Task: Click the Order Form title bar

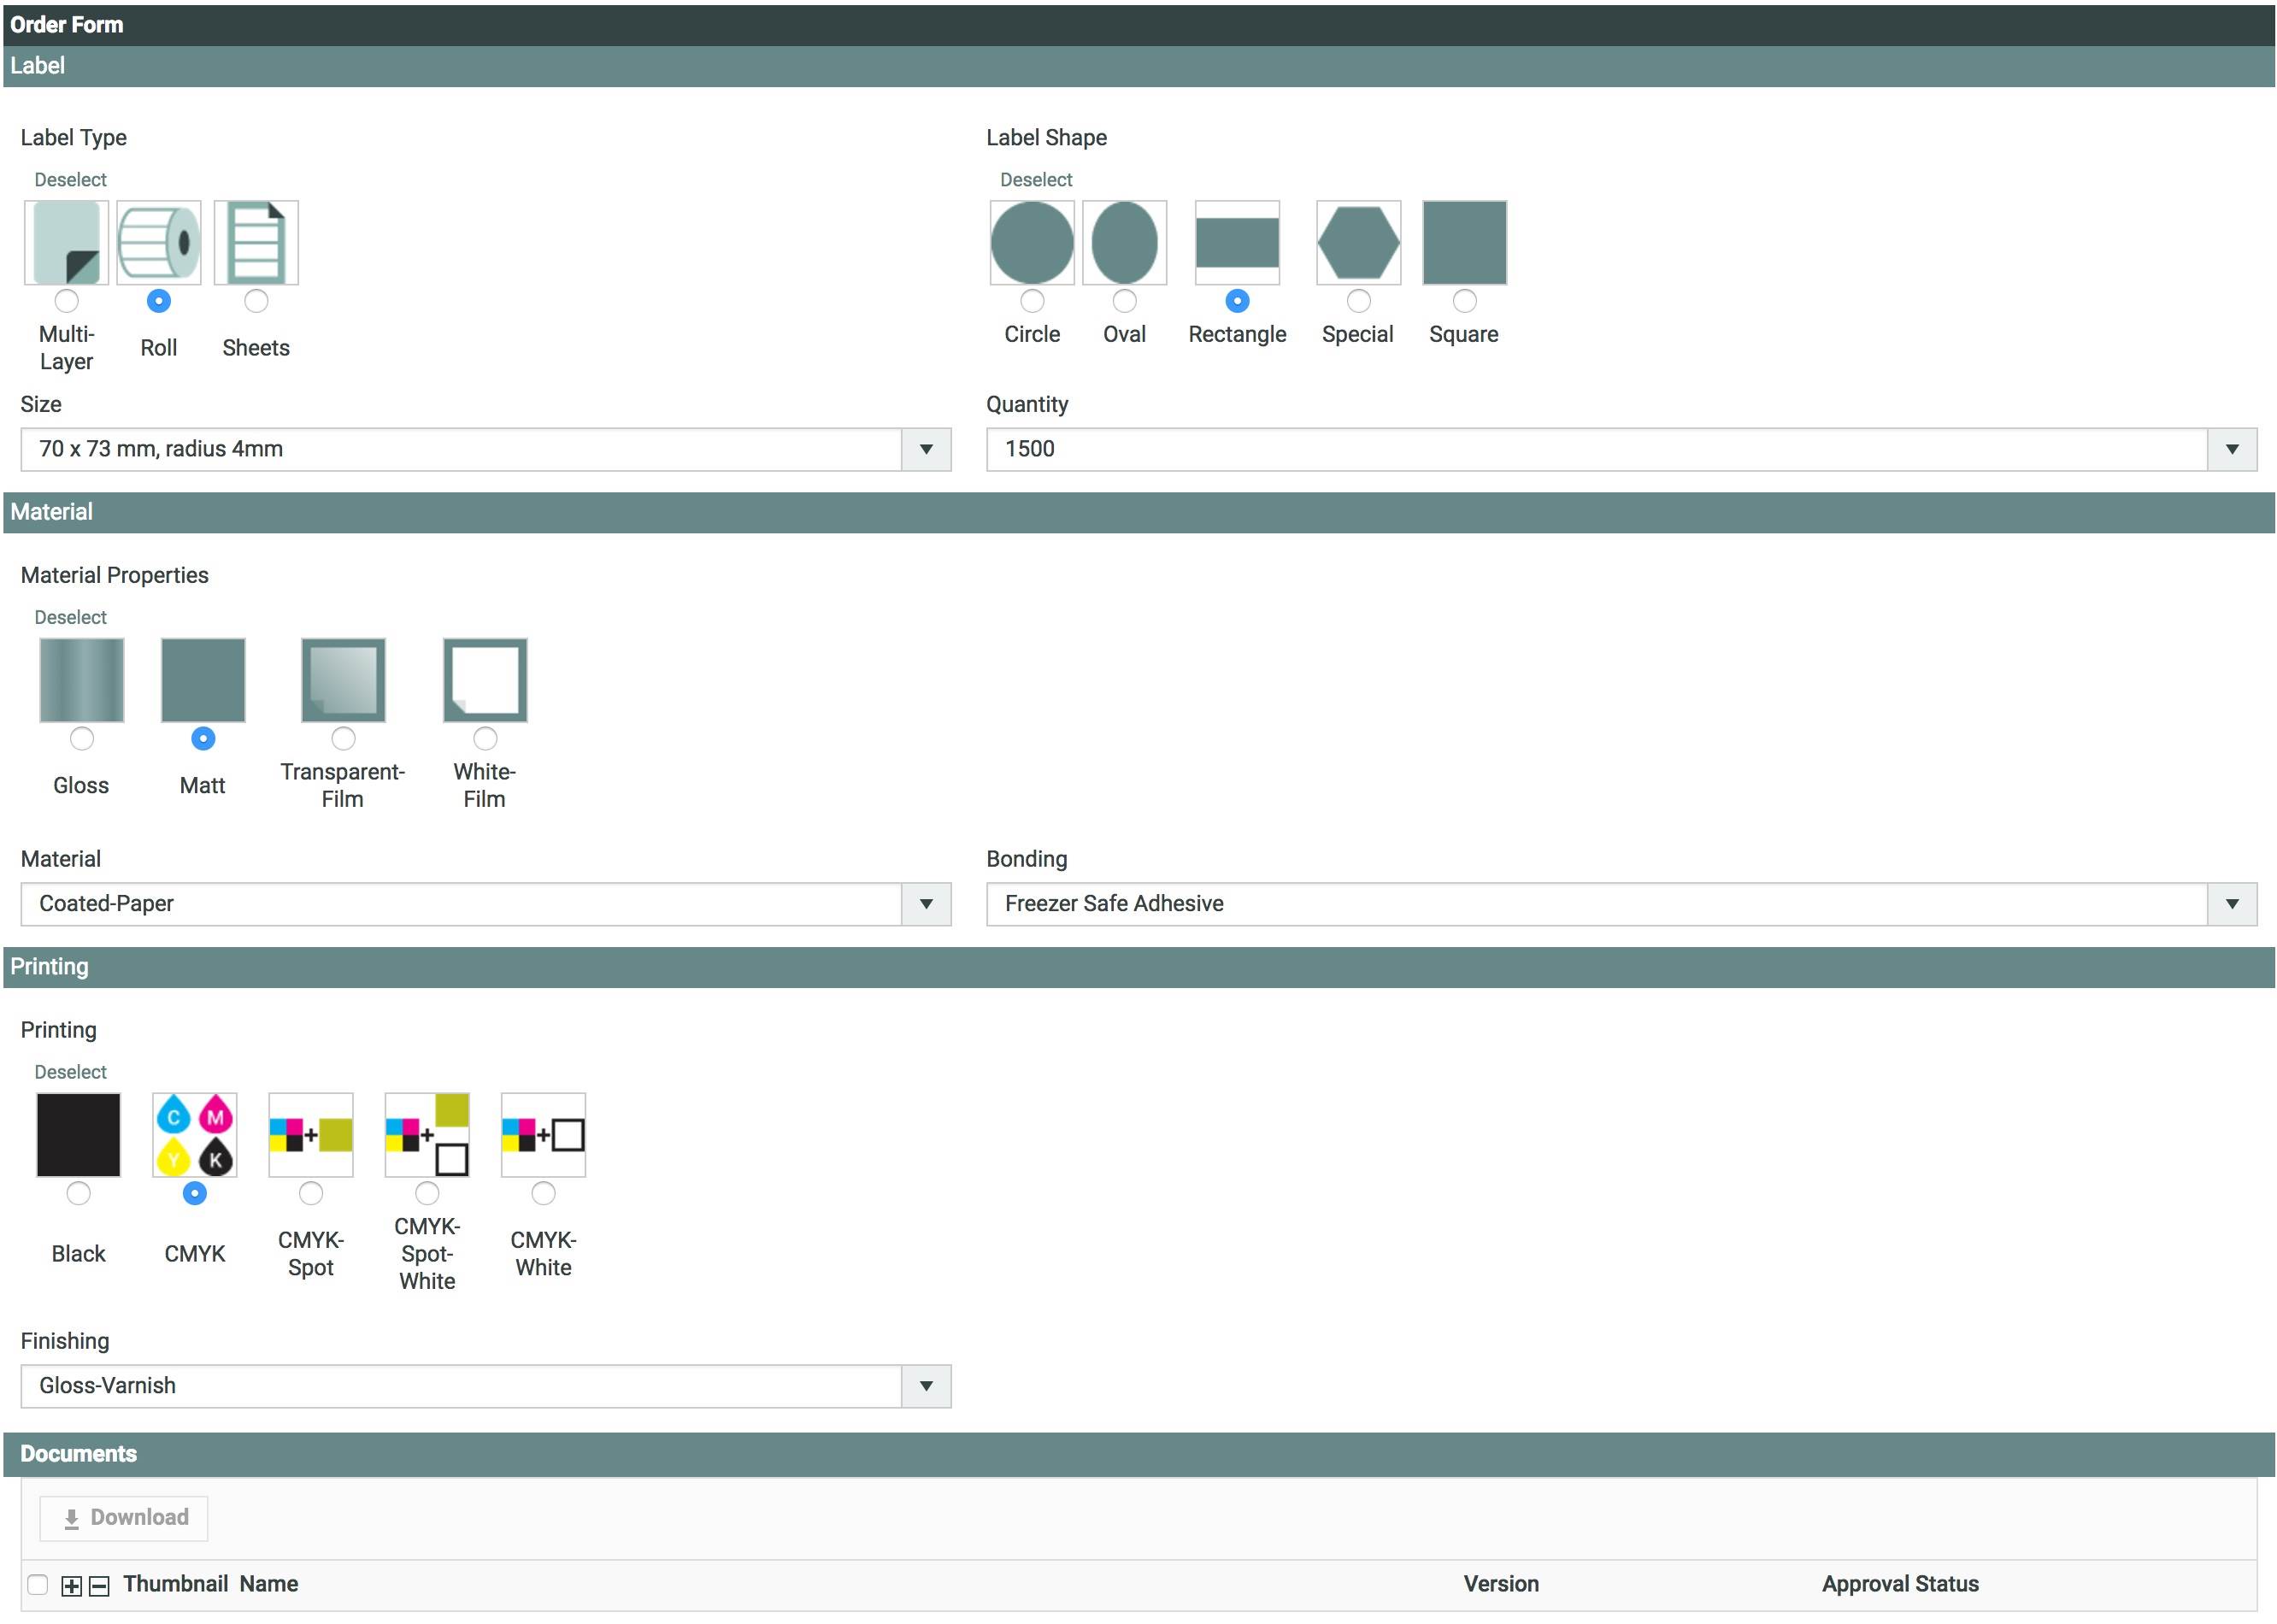Action: (1139, 25)
